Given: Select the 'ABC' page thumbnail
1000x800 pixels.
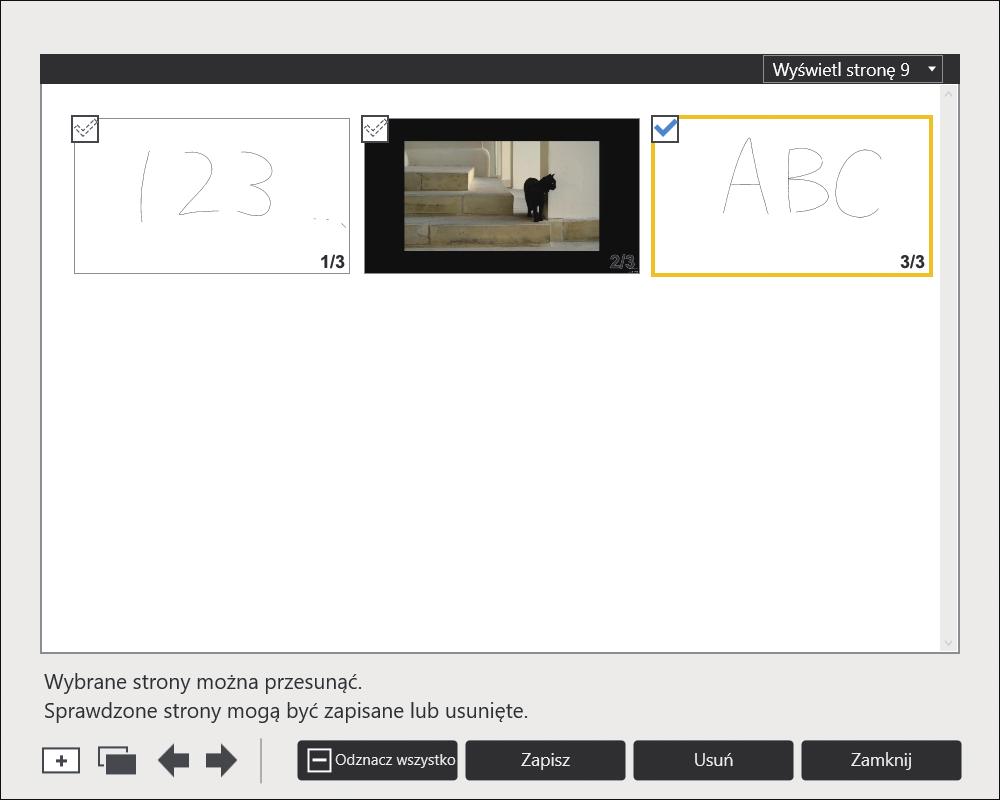Looking at the screenshot, I should tap(792, 196).
